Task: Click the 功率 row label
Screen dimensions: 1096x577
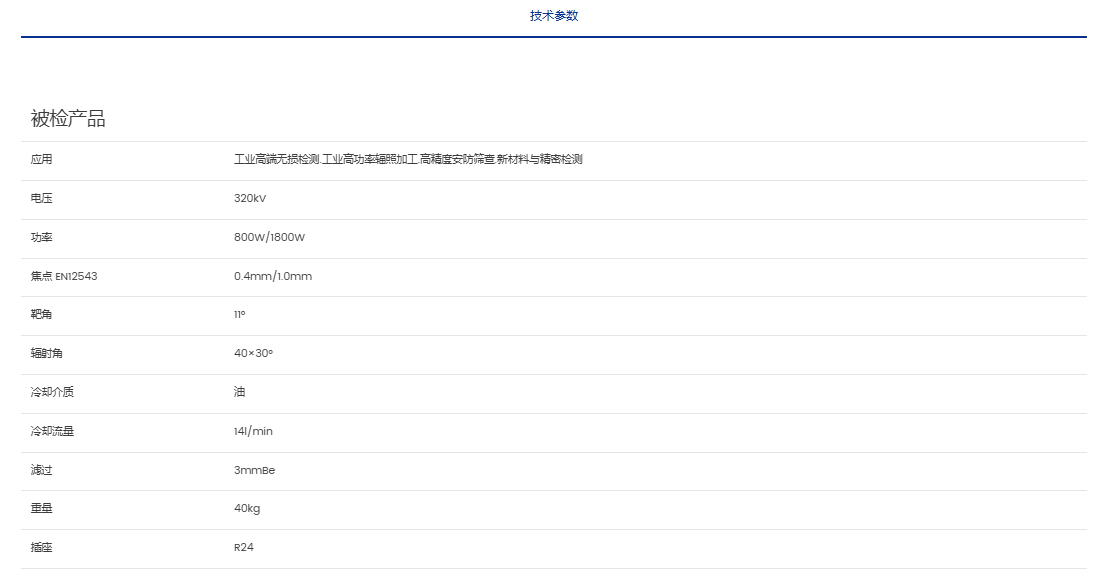Action: click(41, 237)
